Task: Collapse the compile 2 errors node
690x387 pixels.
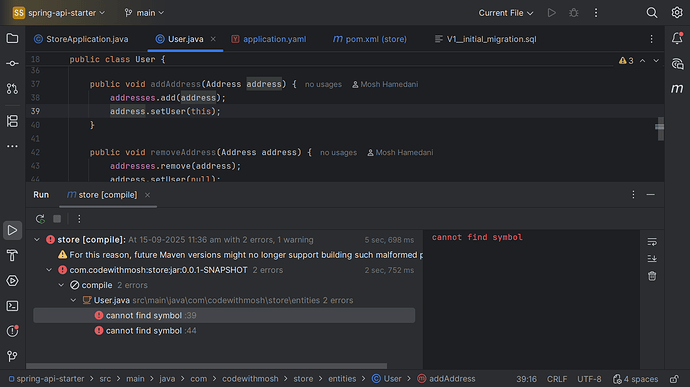Action: coord(61,285)
